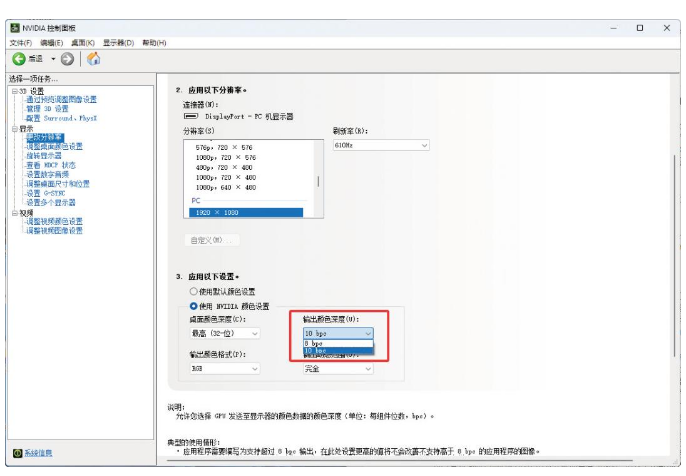Click the 自定义 button
Image resolution: width=686 pixels, height=476 pixels.
pyautogui.click(x=212, y=240)
